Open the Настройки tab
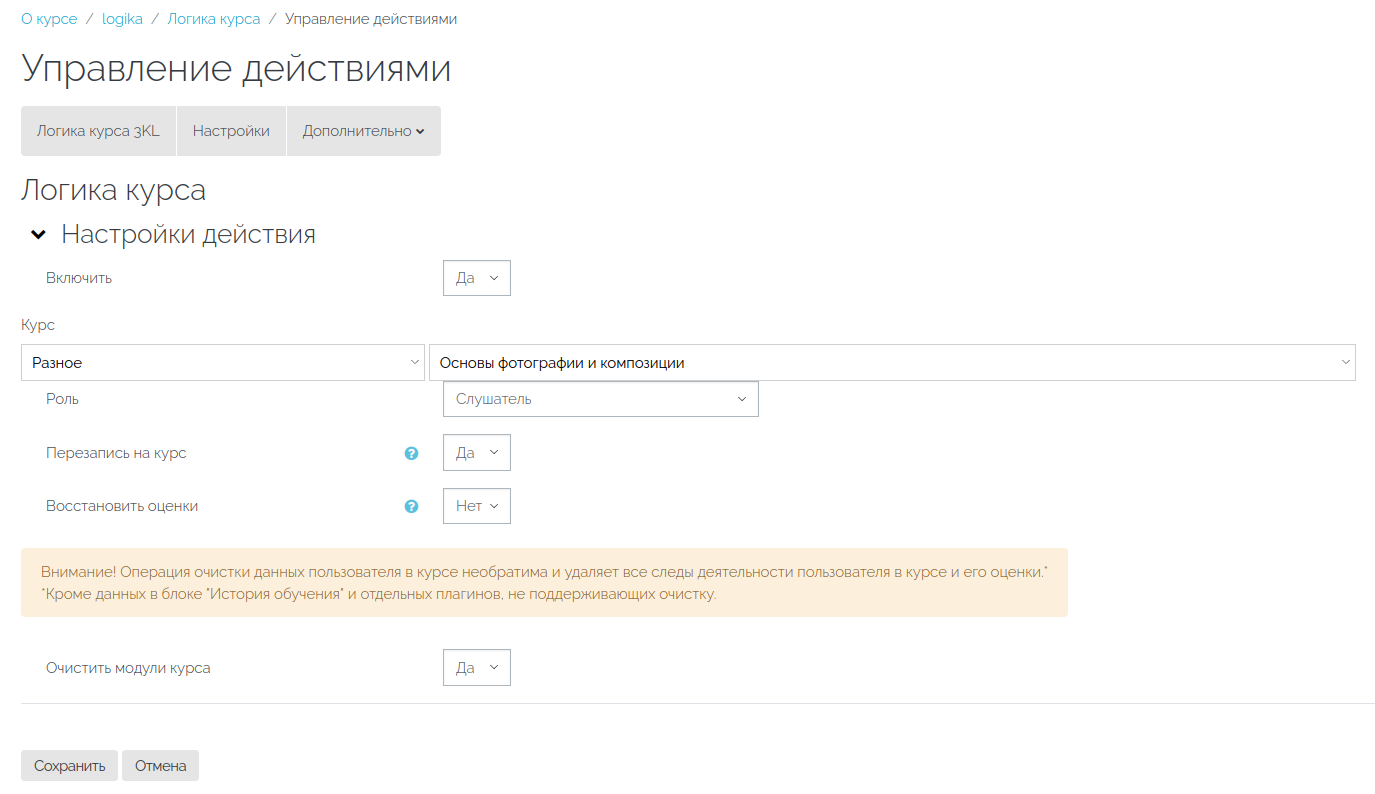 tap(231, 131)
